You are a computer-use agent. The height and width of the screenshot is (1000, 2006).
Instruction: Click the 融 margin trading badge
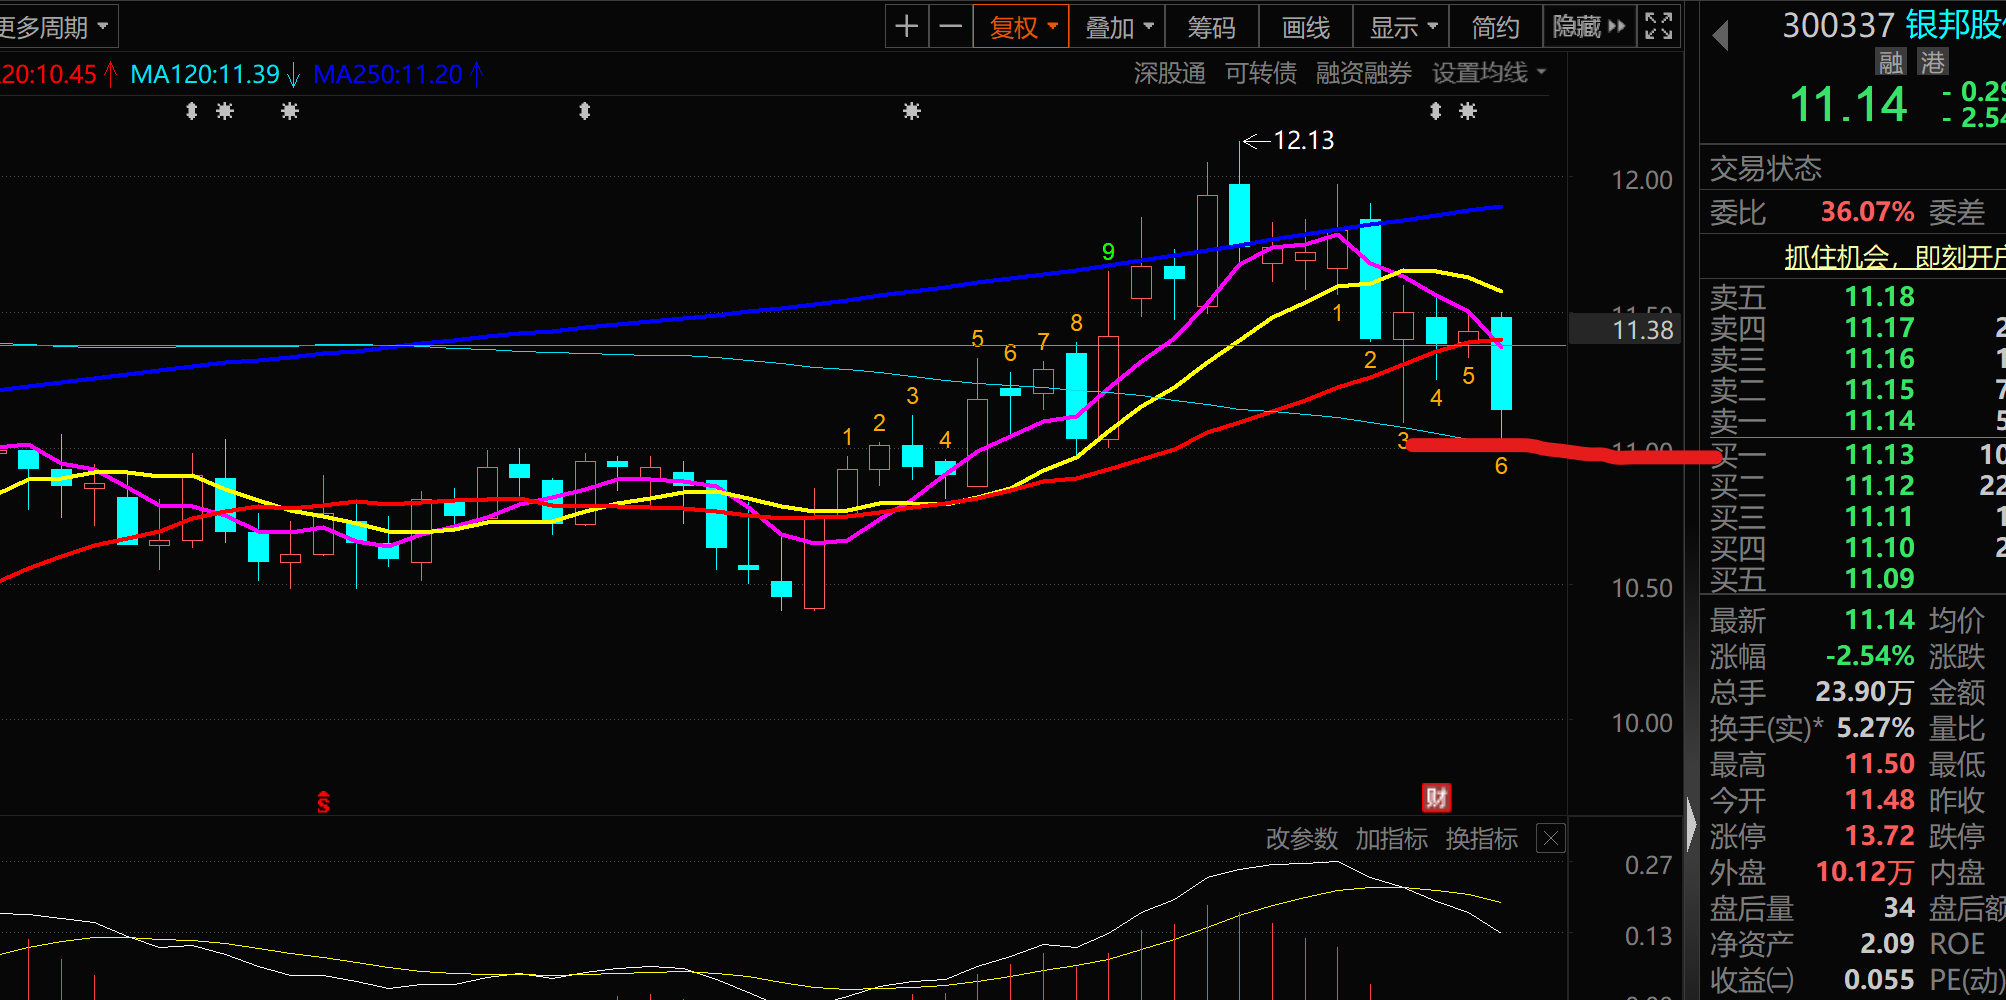[x=1890, y=63]
